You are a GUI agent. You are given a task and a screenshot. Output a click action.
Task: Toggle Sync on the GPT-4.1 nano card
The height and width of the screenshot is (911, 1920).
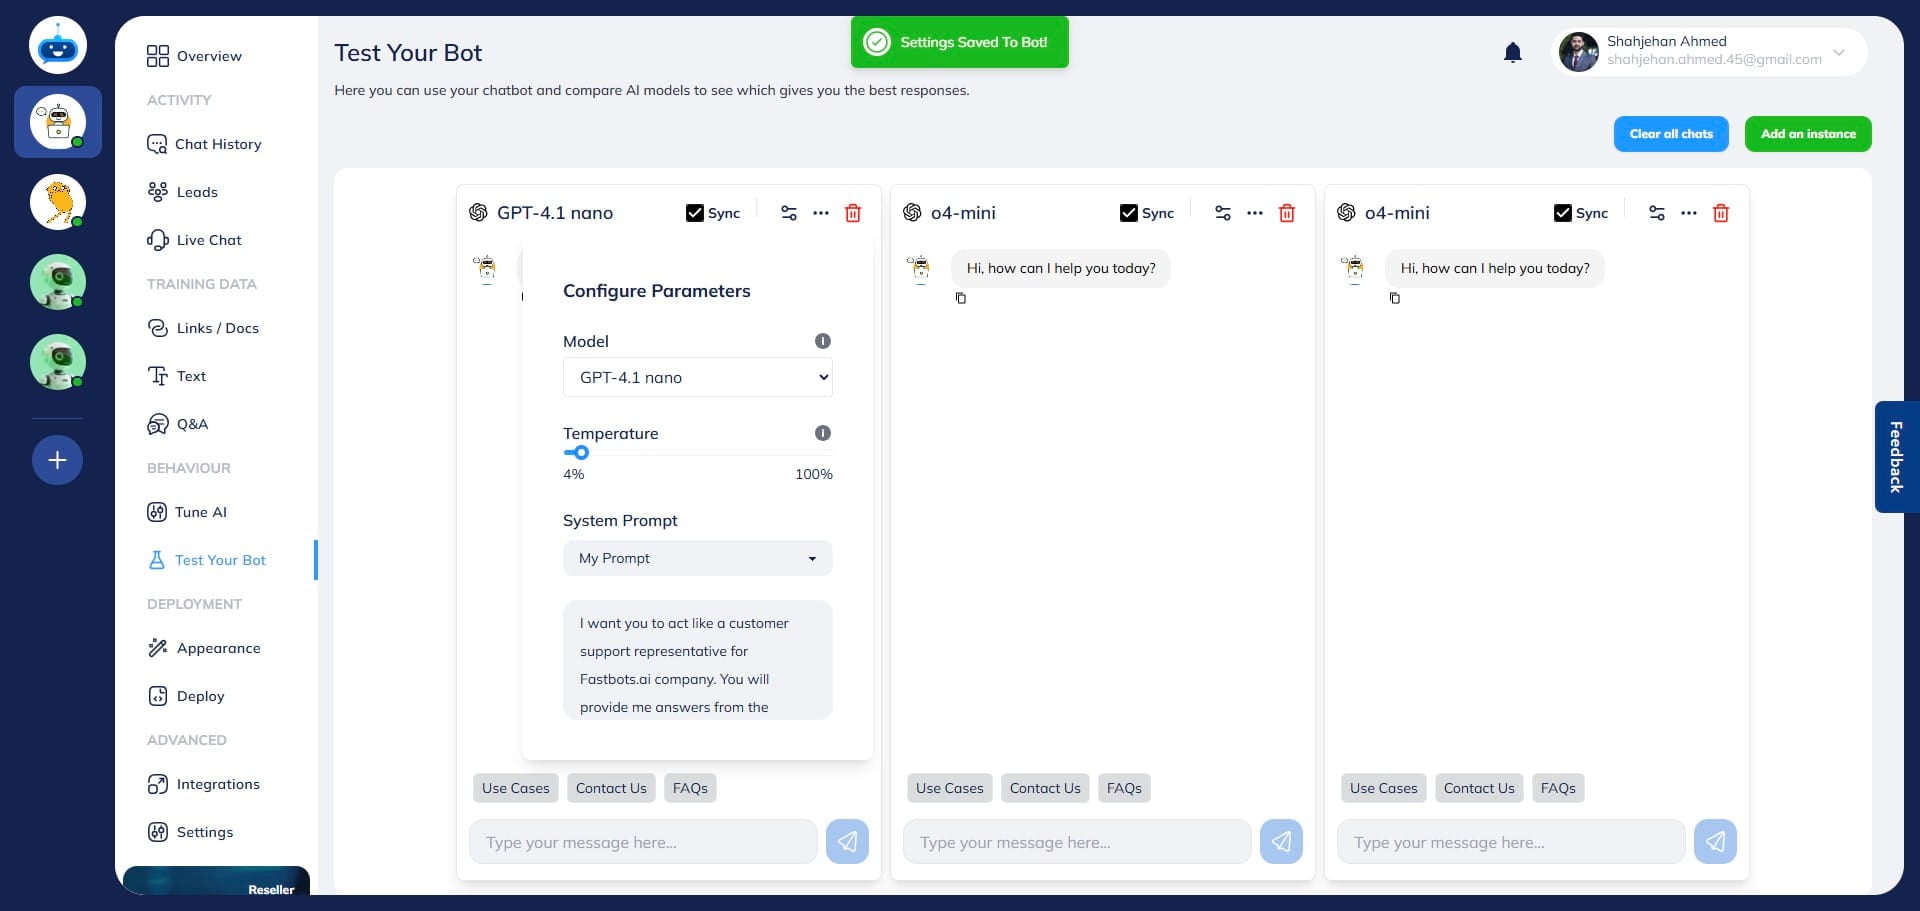(695, 212)
